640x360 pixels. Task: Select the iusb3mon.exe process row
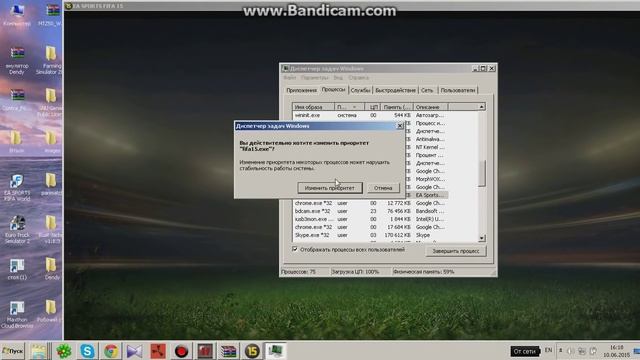pyautogui.click(x=369, y=219)
